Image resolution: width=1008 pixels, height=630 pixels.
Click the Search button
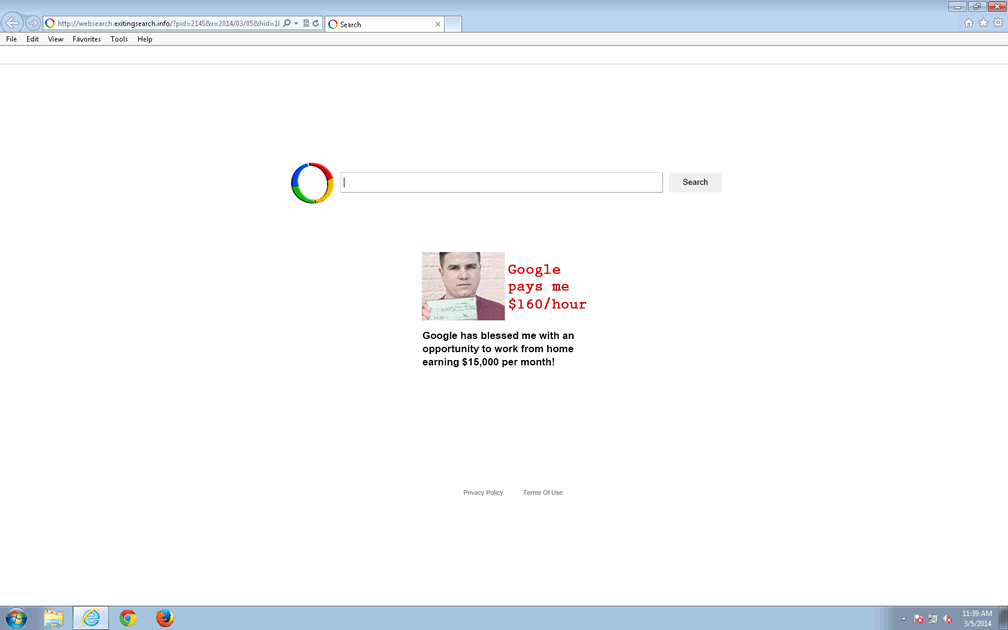(695, 182)
